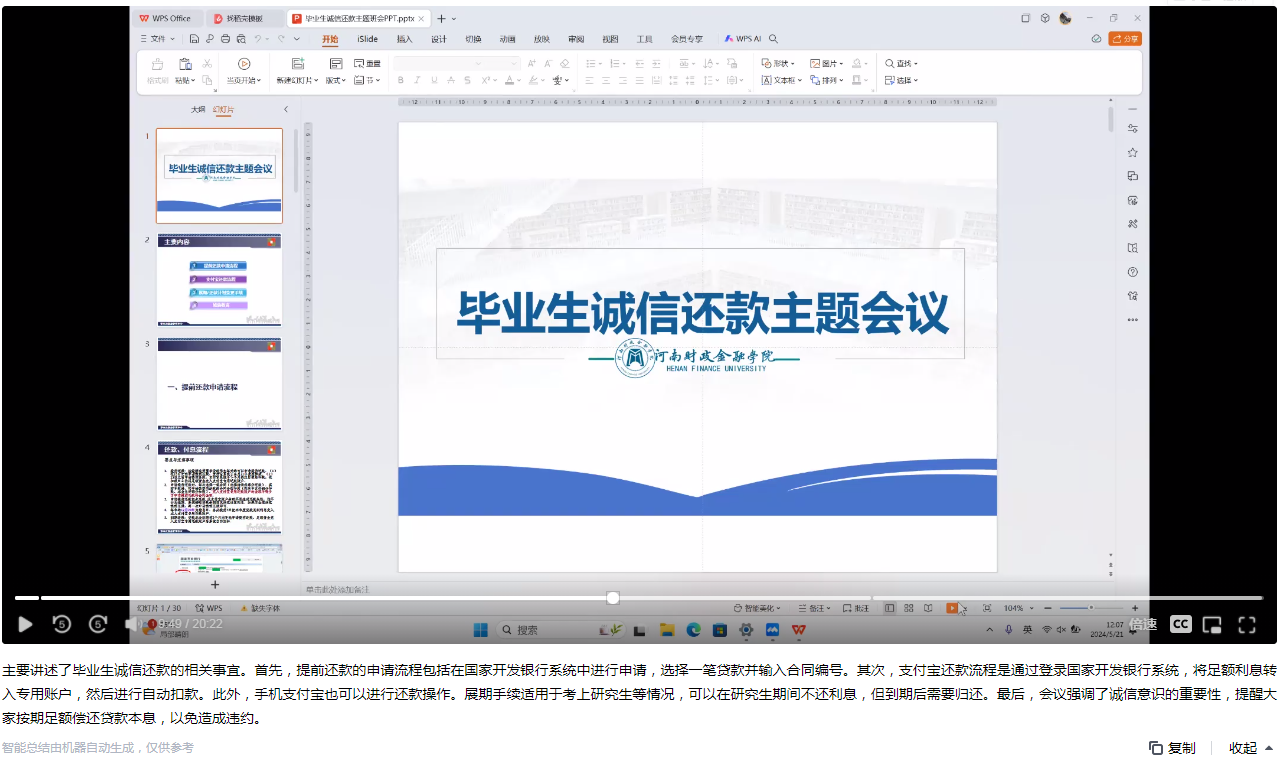Viewport: 1277px width, 760px height.
Task: Rewind the video by 10 seconds
Action: pyautogui.click(x=61, y=624)
